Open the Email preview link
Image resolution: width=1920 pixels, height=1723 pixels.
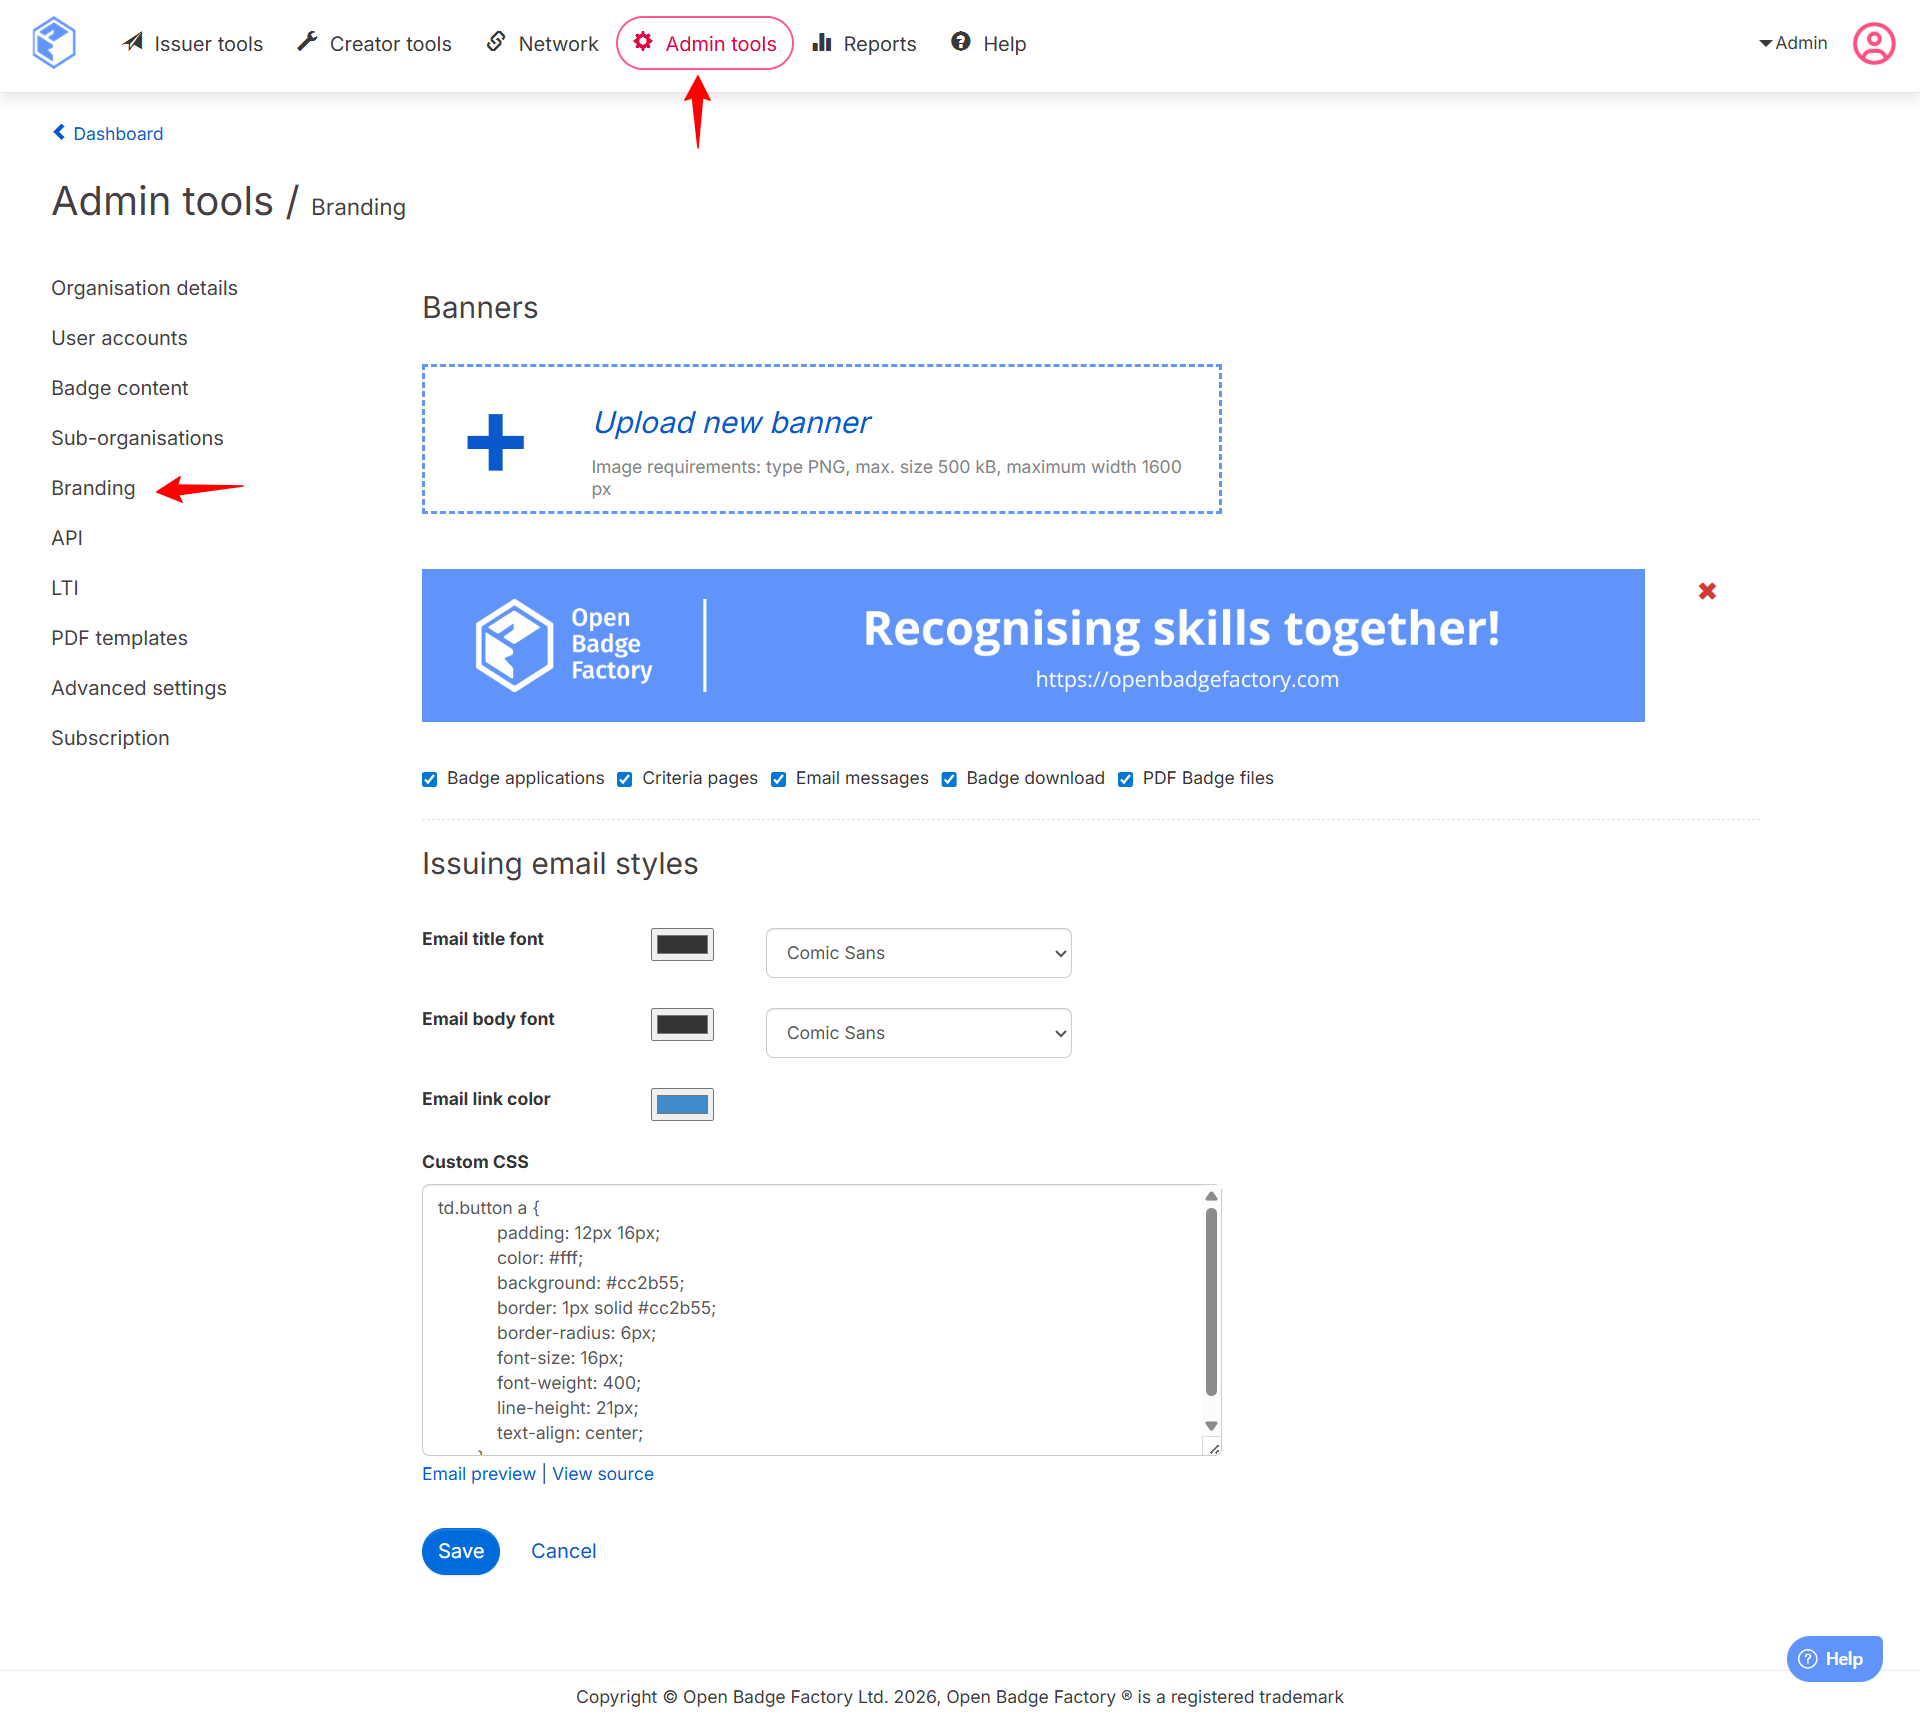pyautogui.click(x=479, y=1474)
